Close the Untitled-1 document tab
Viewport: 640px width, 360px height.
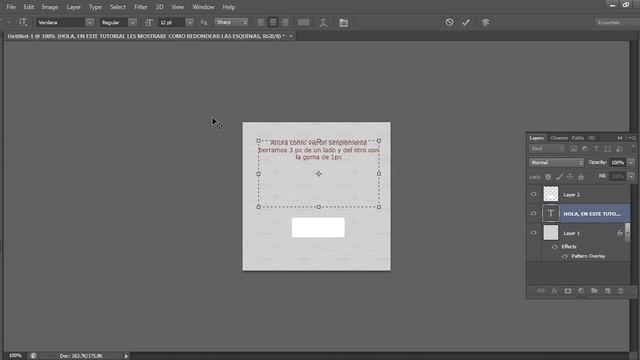click(x=291, y=36)
